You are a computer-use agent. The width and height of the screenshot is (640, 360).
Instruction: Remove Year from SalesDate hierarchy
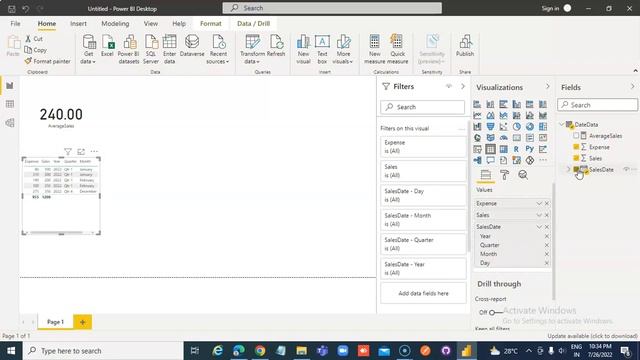pos(547,236)
